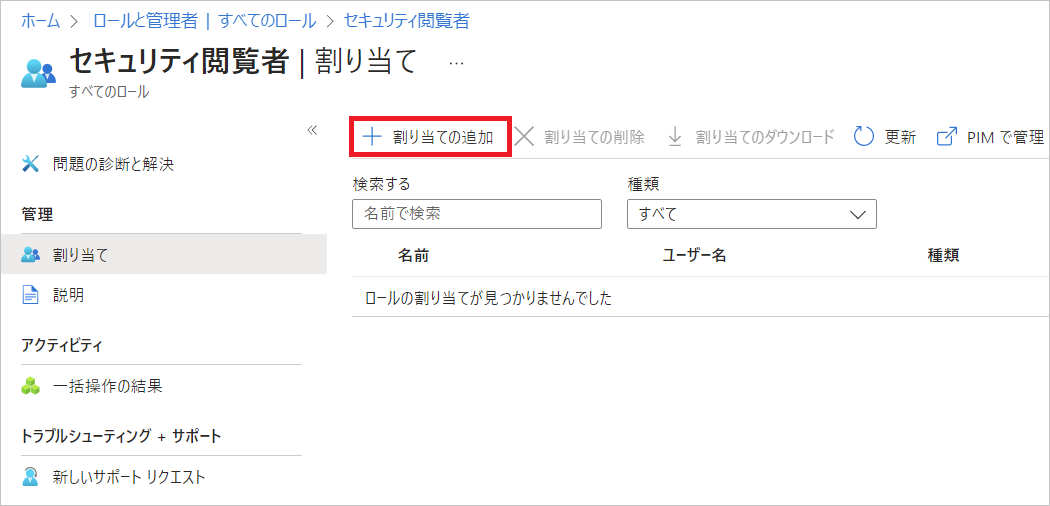The height and width of the screenshot is (506, 1050).
Task: Click すべてのロール subtitle under title
Action: click(x=109, y=92)
